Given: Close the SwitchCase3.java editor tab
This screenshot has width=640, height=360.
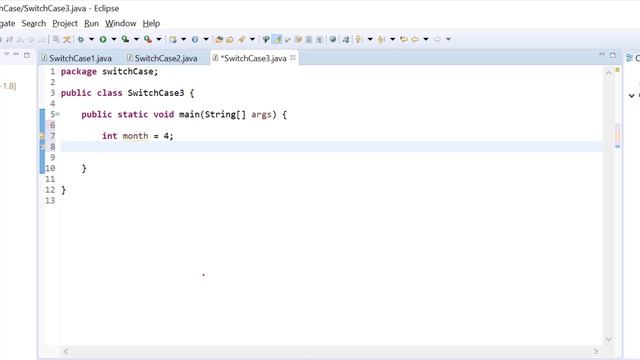Looking at the screenshot, I should pyautogui.click(x=293, y=58).
